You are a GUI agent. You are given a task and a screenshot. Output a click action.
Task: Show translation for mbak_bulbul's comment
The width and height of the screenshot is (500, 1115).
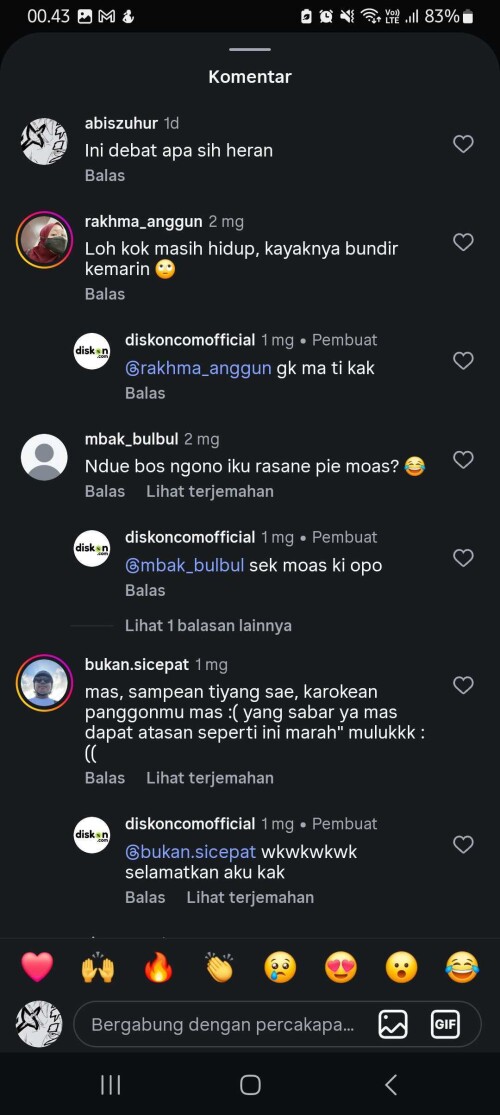click(x=210, y=491)
